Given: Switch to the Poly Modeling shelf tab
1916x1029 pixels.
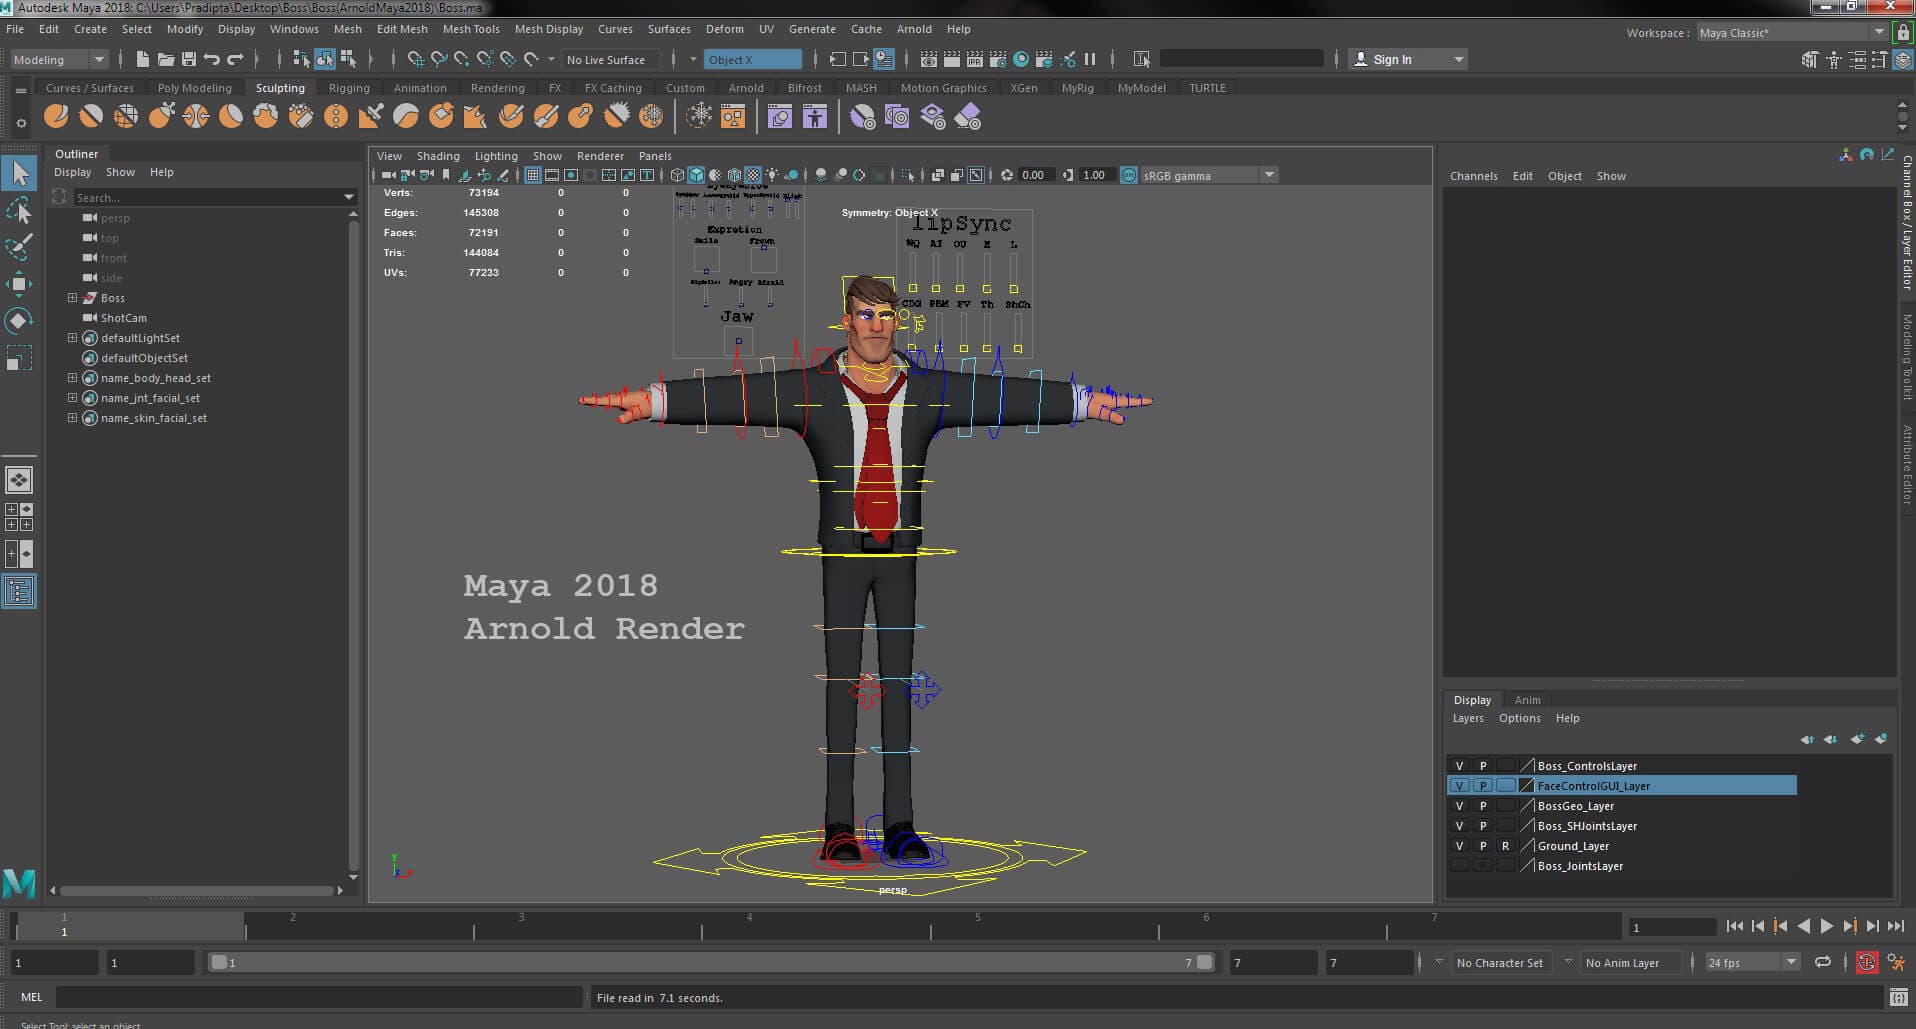Looking at the screenshot, I should [x=195, y=88].
